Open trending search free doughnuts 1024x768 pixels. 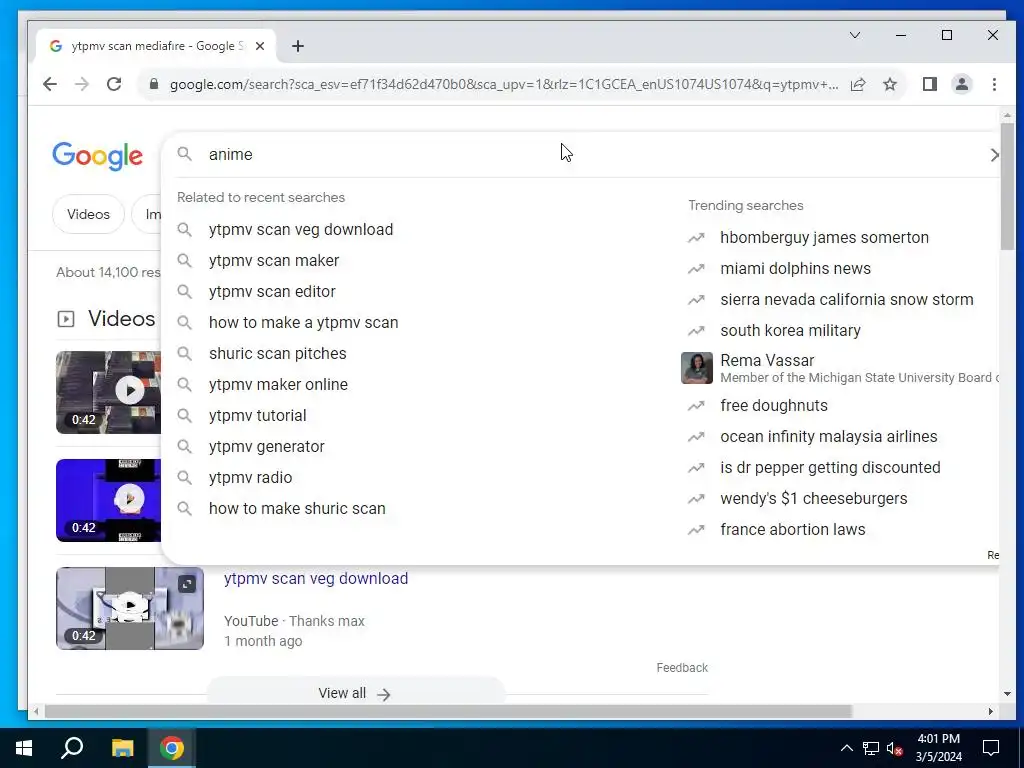point(774,406)
